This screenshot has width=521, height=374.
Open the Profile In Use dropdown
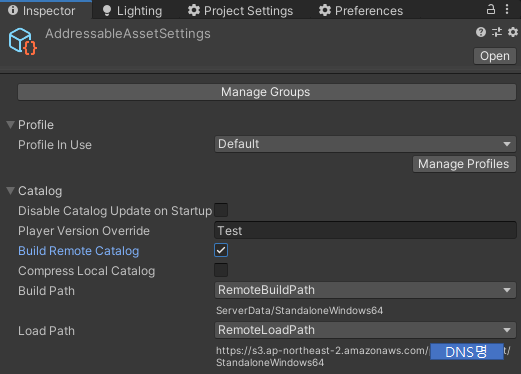(365, 144)
